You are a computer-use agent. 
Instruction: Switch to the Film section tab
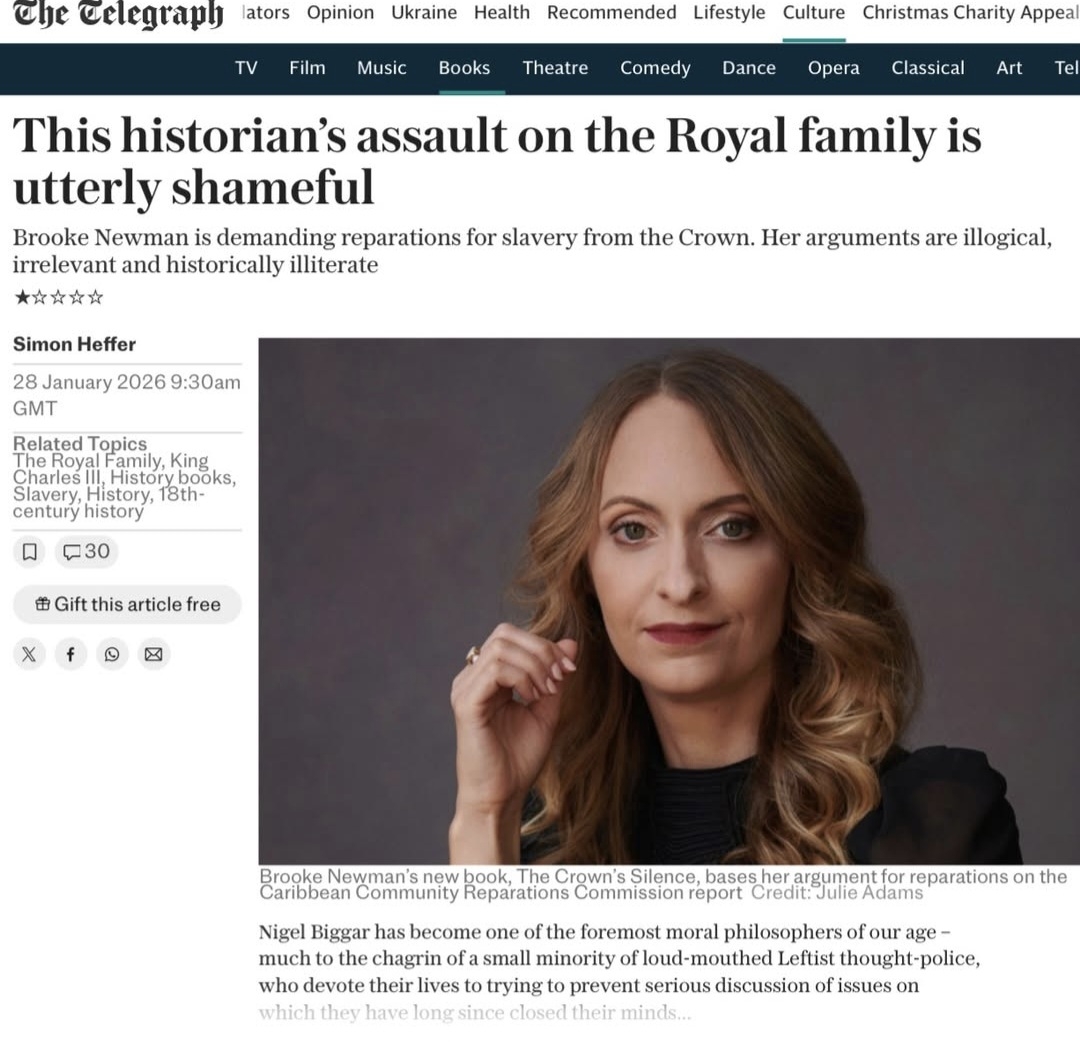307,68
